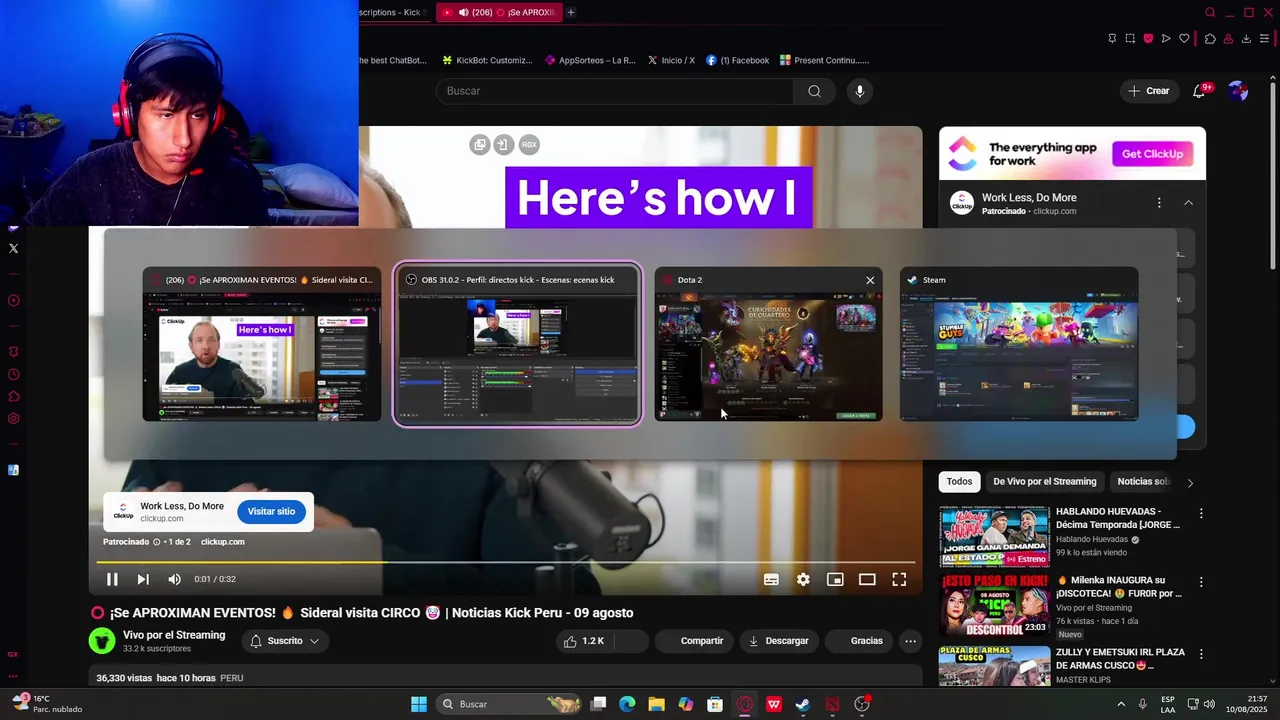
Task: Open Windows Start menu
Action: (419, 704)
